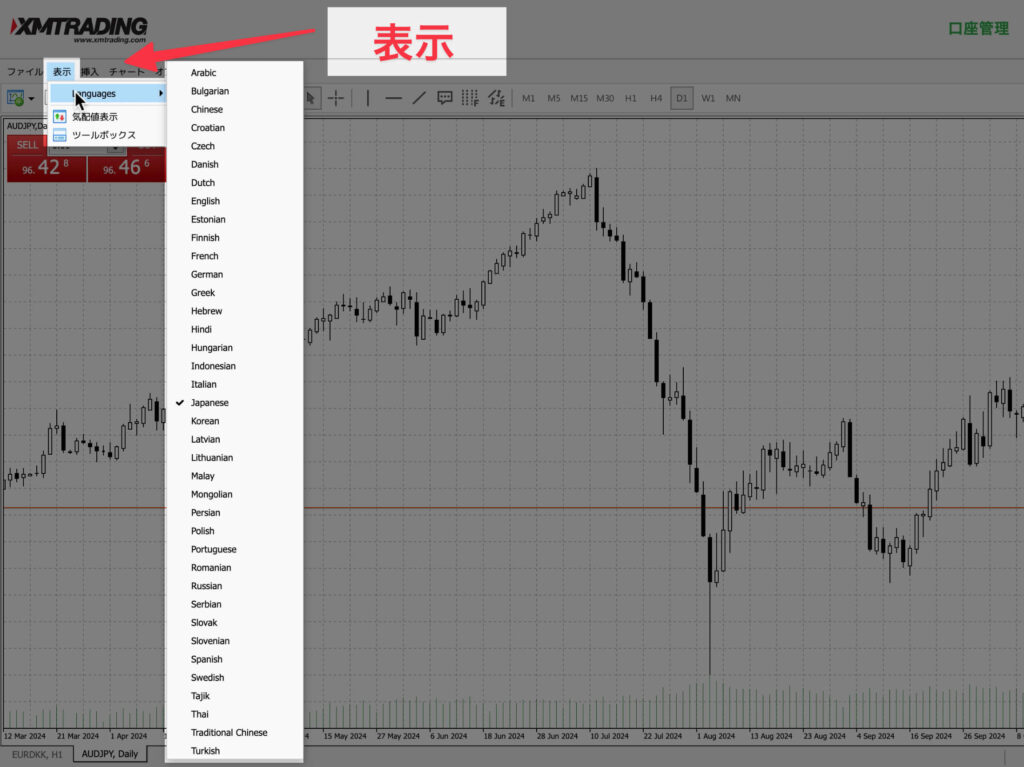Open the ファイル menu

pyautogui.click(x=25, y=72)
